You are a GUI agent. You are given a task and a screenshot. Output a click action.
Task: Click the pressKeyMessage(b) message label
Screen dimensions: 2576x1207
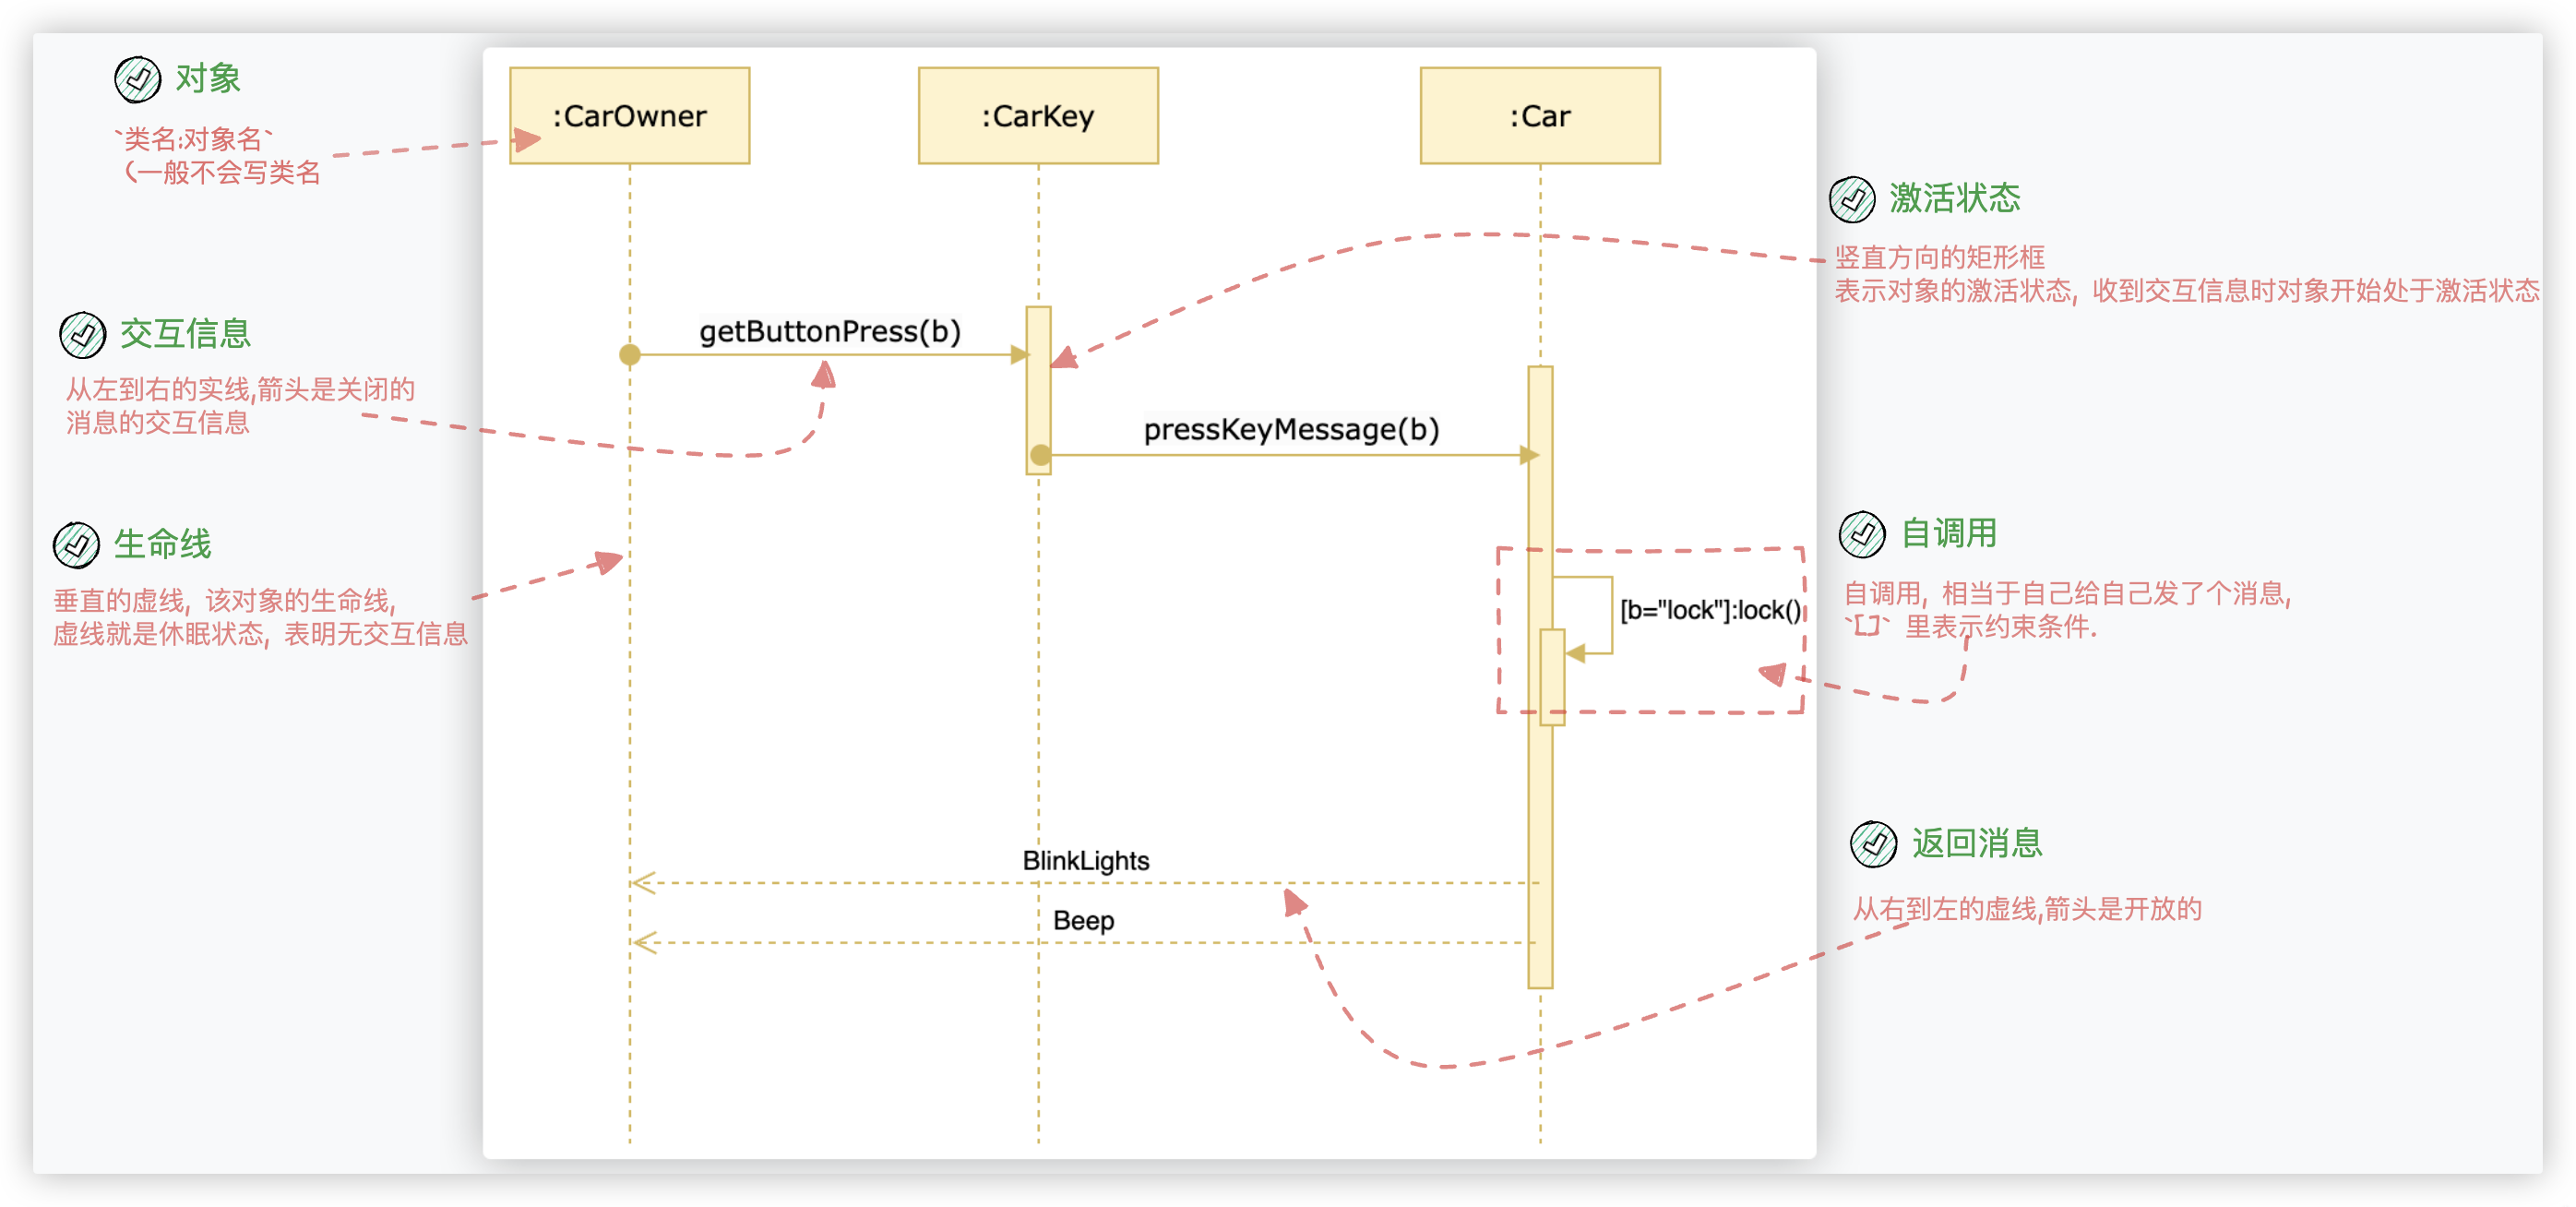tap(1291, 429)
